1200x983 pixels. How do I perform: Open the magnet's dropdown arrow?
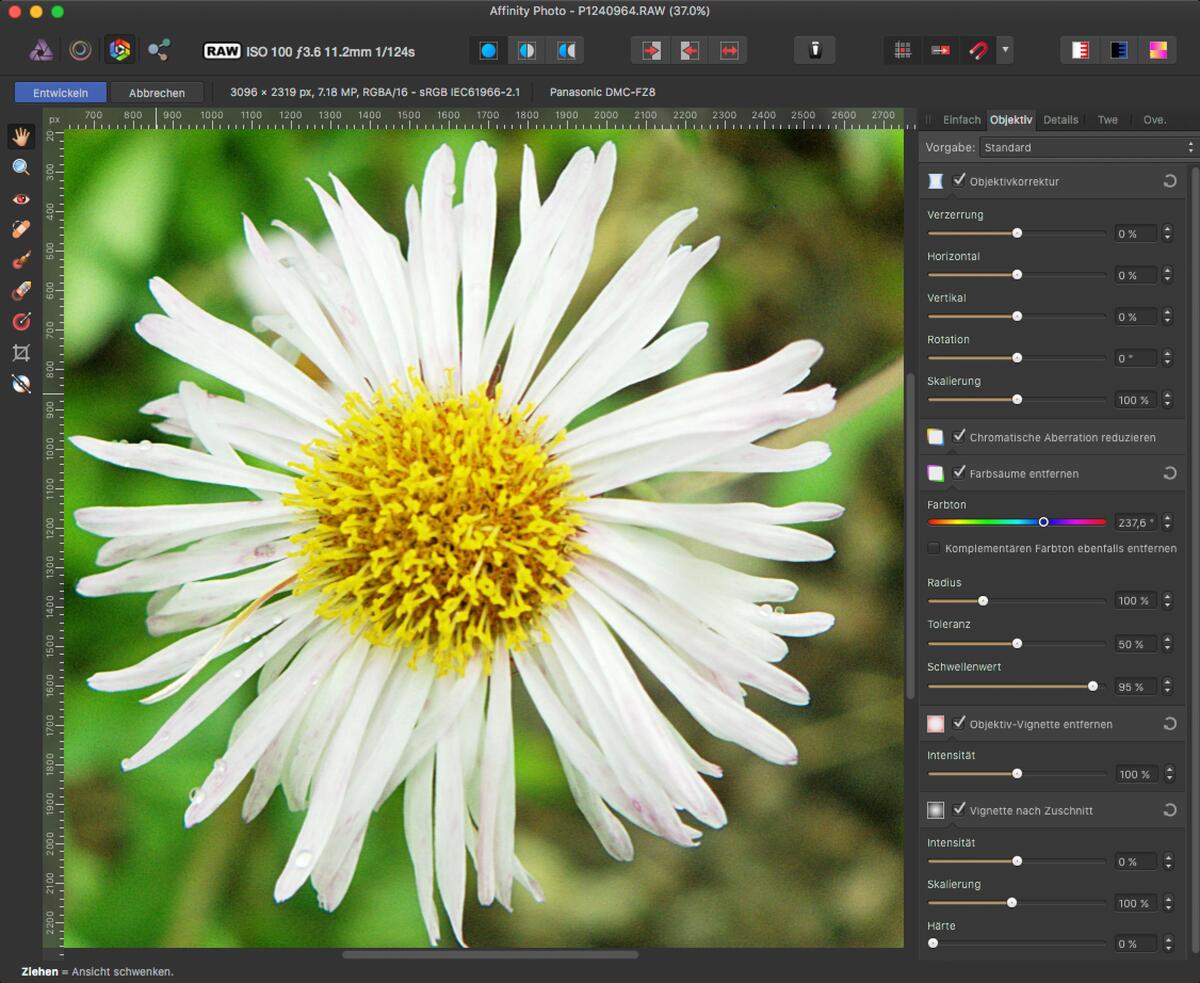(1004, 49)
